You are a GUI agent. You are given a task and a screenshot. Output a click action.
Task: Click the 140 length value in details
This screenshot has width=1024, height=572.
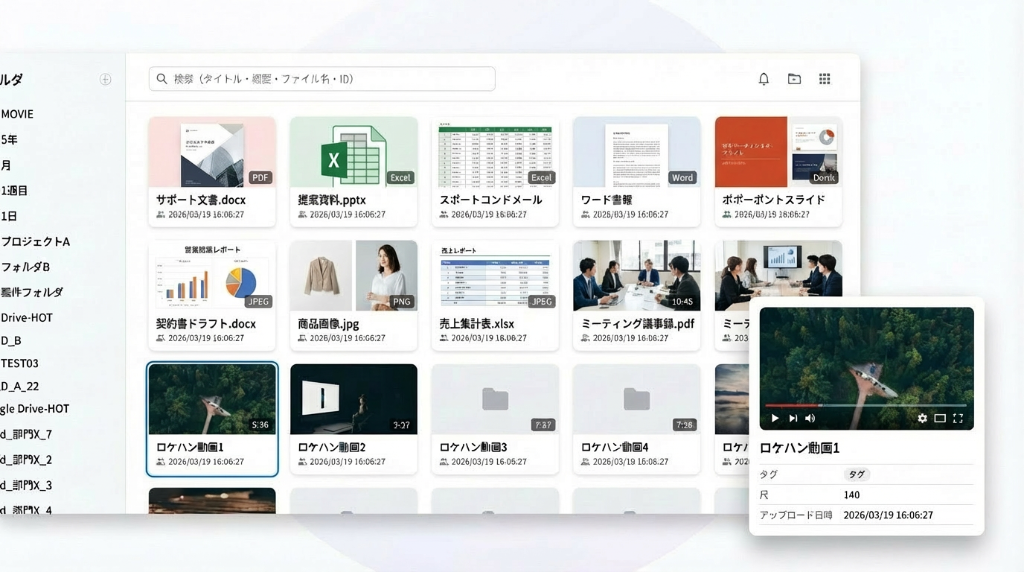click(852, 495)
